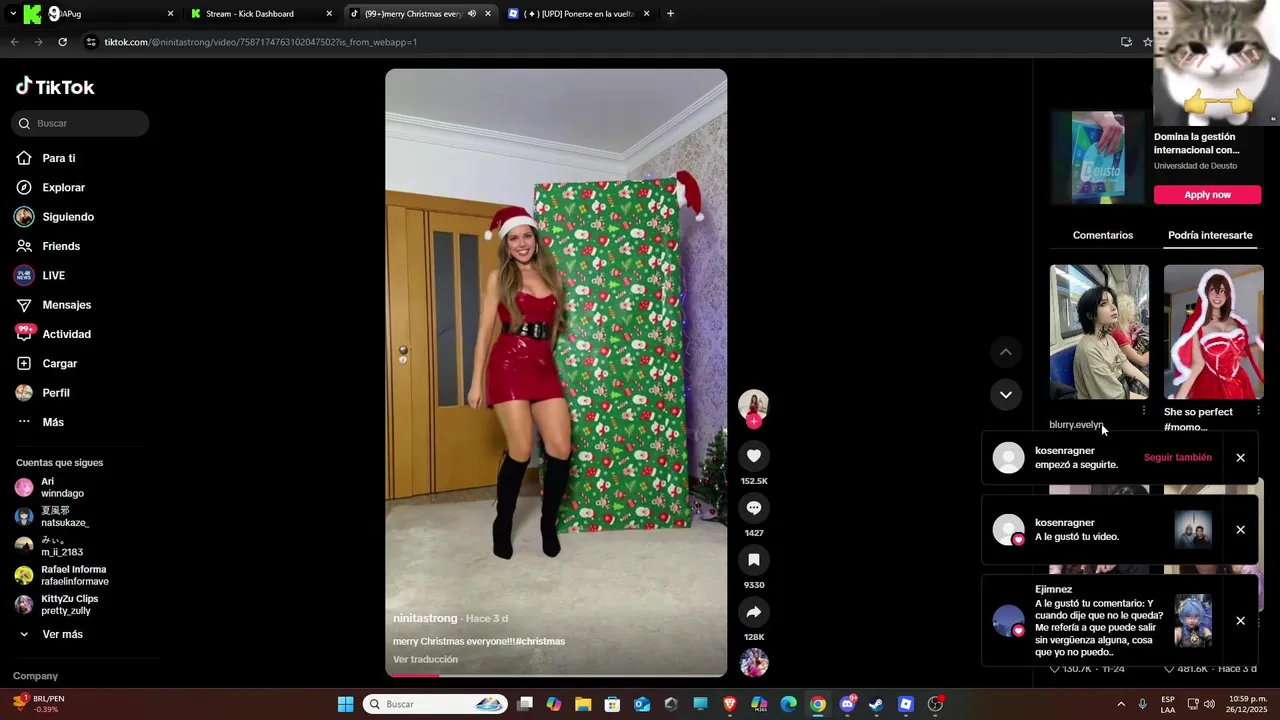Open followed account natsukaze_
Screen dimensions: 1280x720
click(x=52, y=516)
